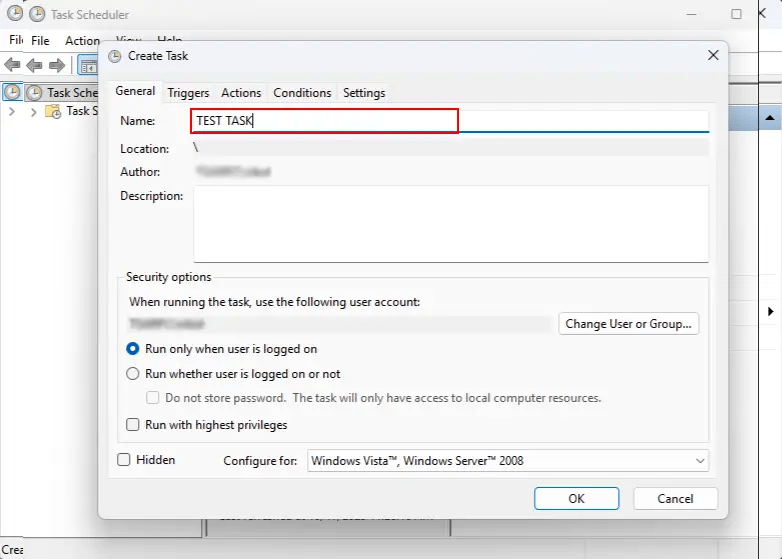Image resolution: width=782 pixels, height=559 pixels.
Task: Close the Create Task dialog
Action: click(713, 56)
